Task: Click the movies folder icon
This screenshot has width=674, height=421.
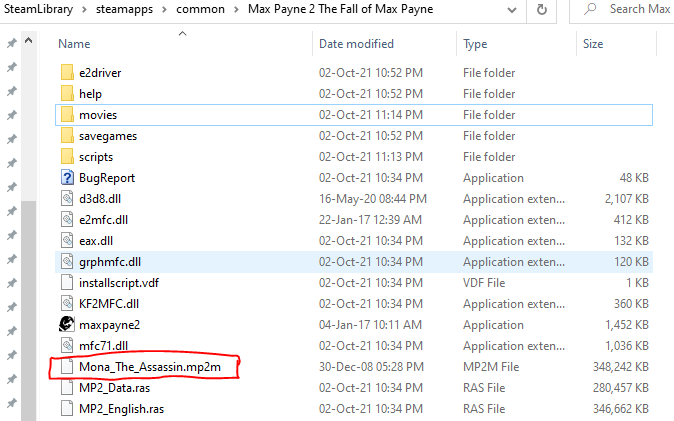Action: (67, 115)
